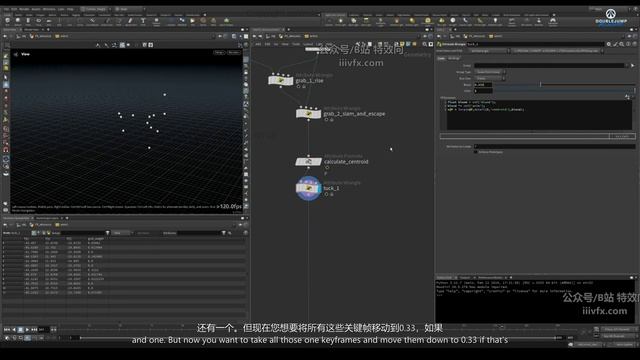The width and height of the screenshot is (640, 360).
Task: Open the Group Type dropdown
Action: click(x=490, y=72)
